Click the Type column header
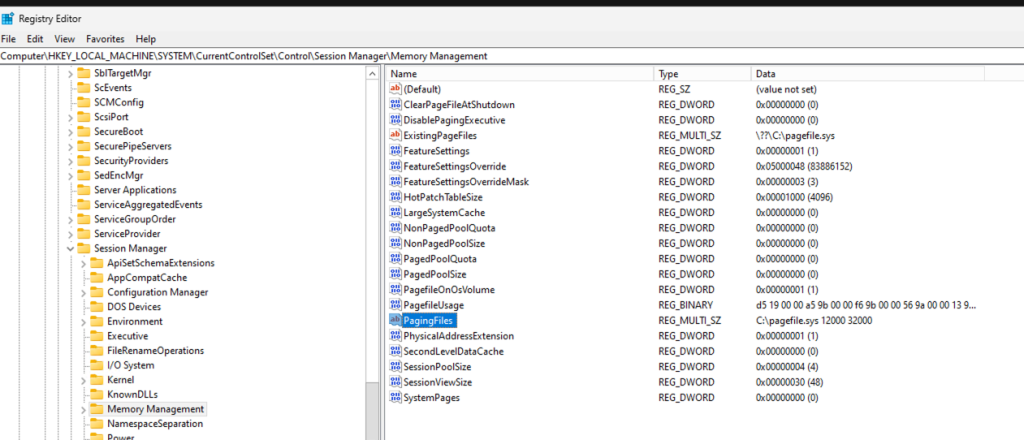The width and height of the screenshot is (1024, 440). coord(700,74)
